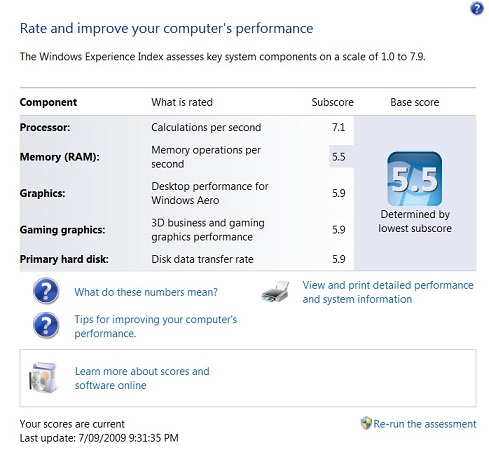Click the 5.5 base score badge
489x457 pixels.
415,179
